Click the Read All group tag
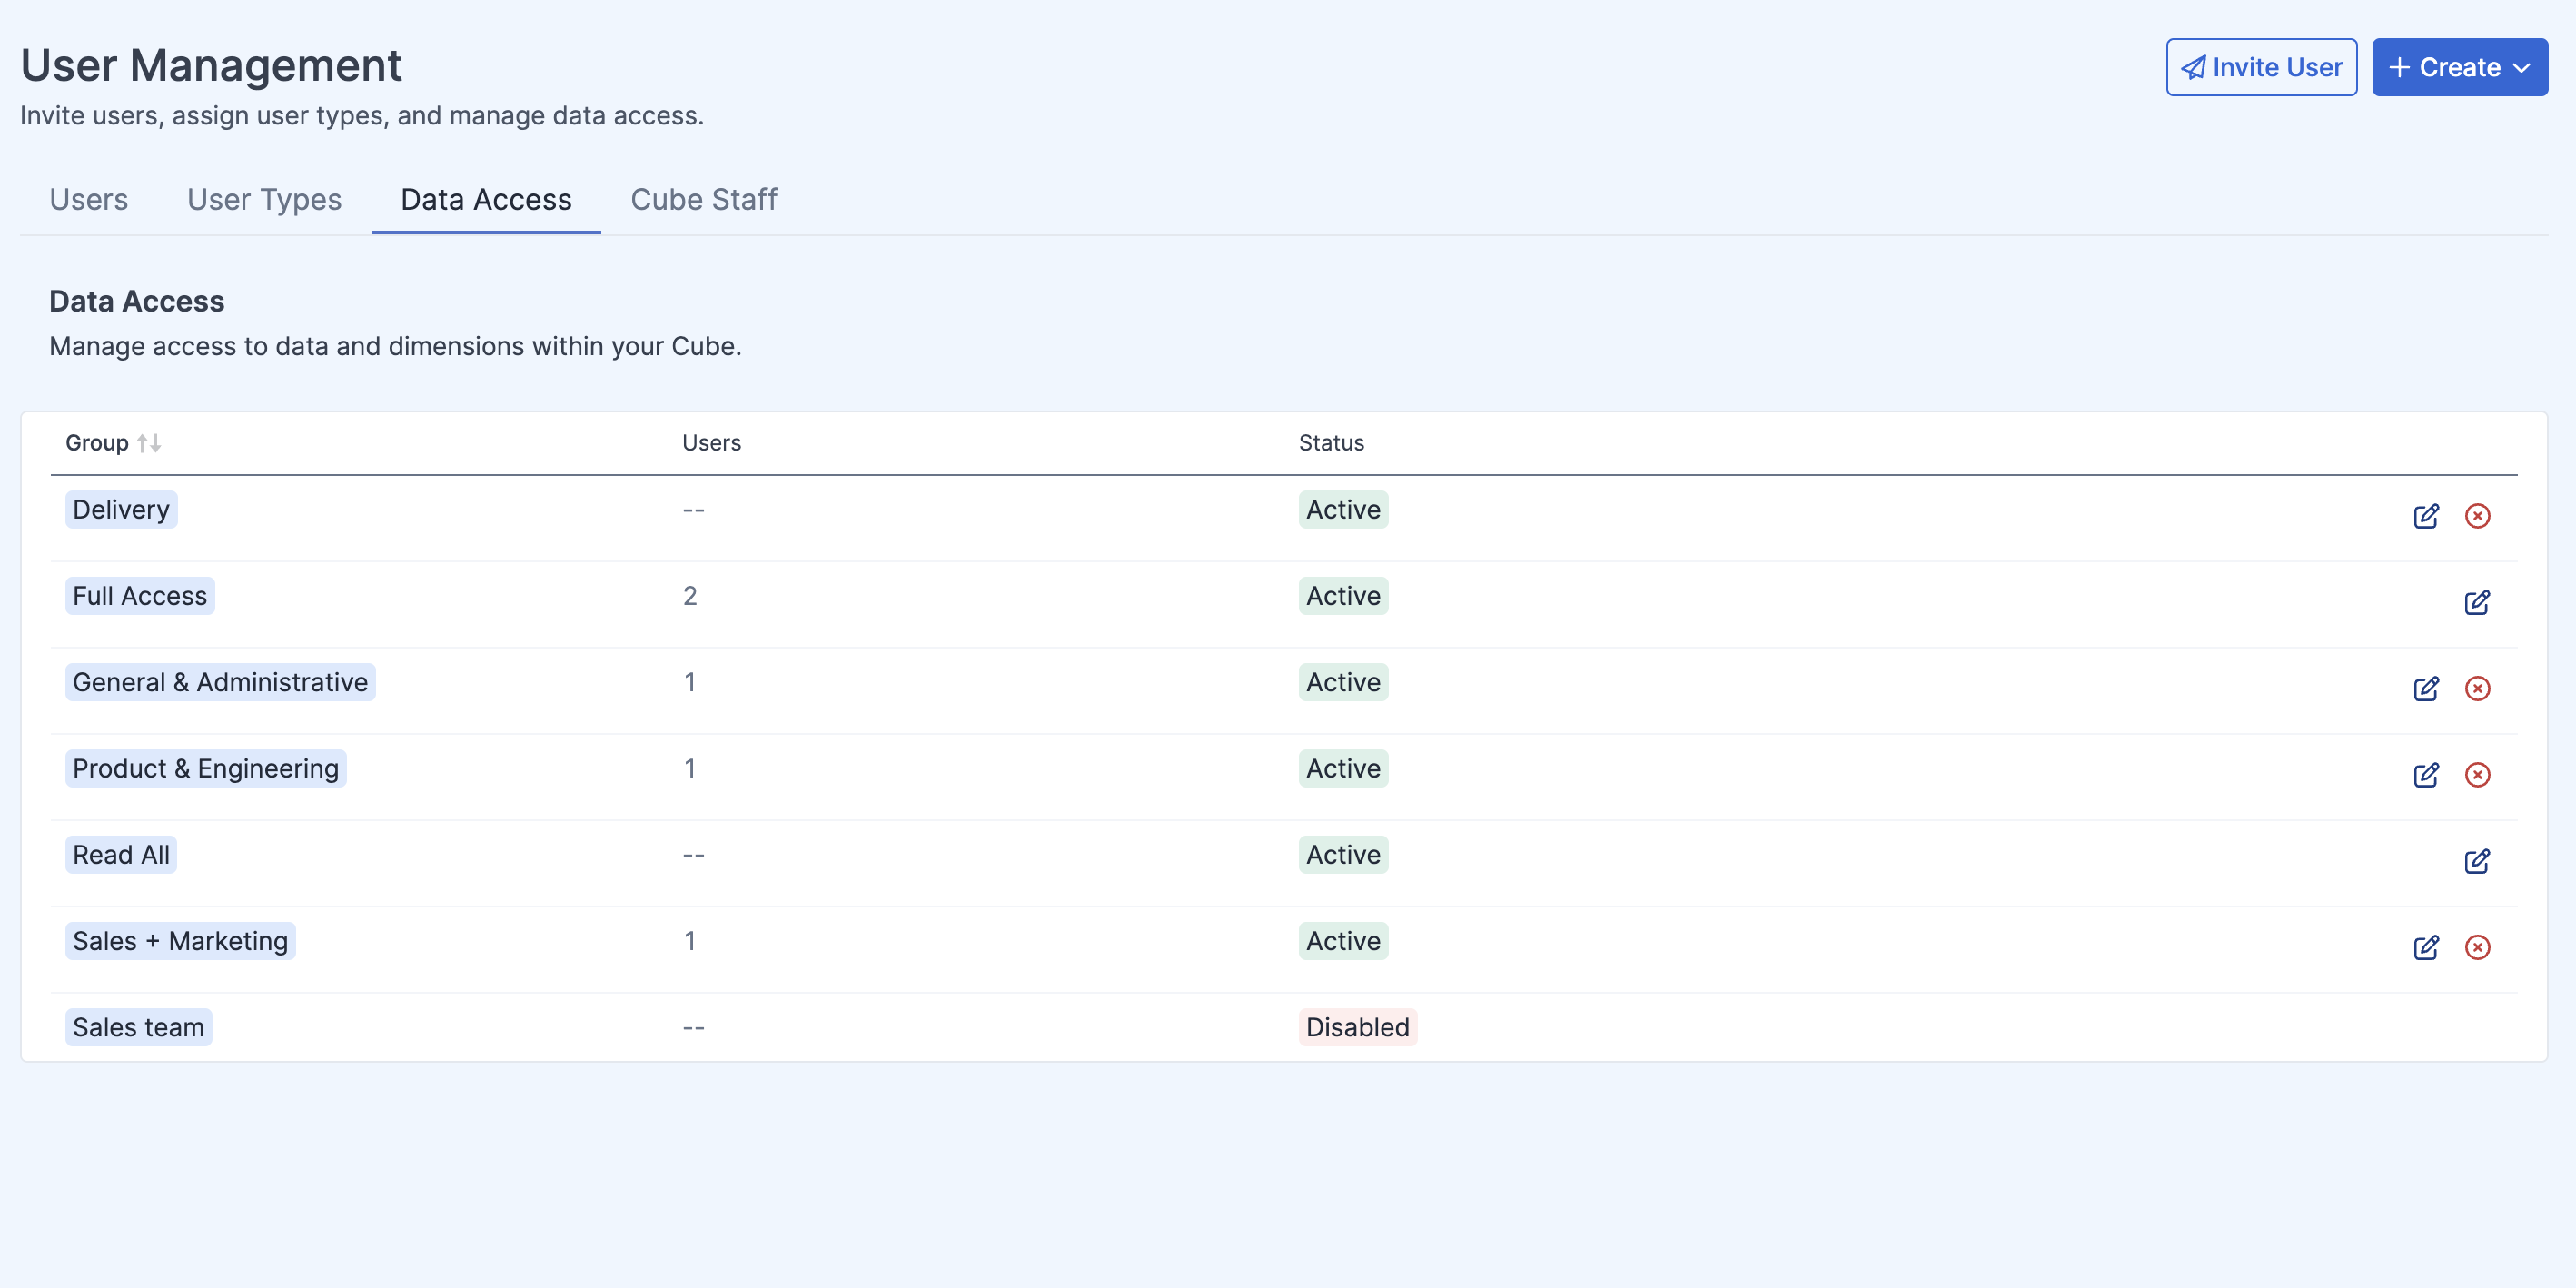Viewport: 2576px width, 1288px height. click(x=121, y=855)
